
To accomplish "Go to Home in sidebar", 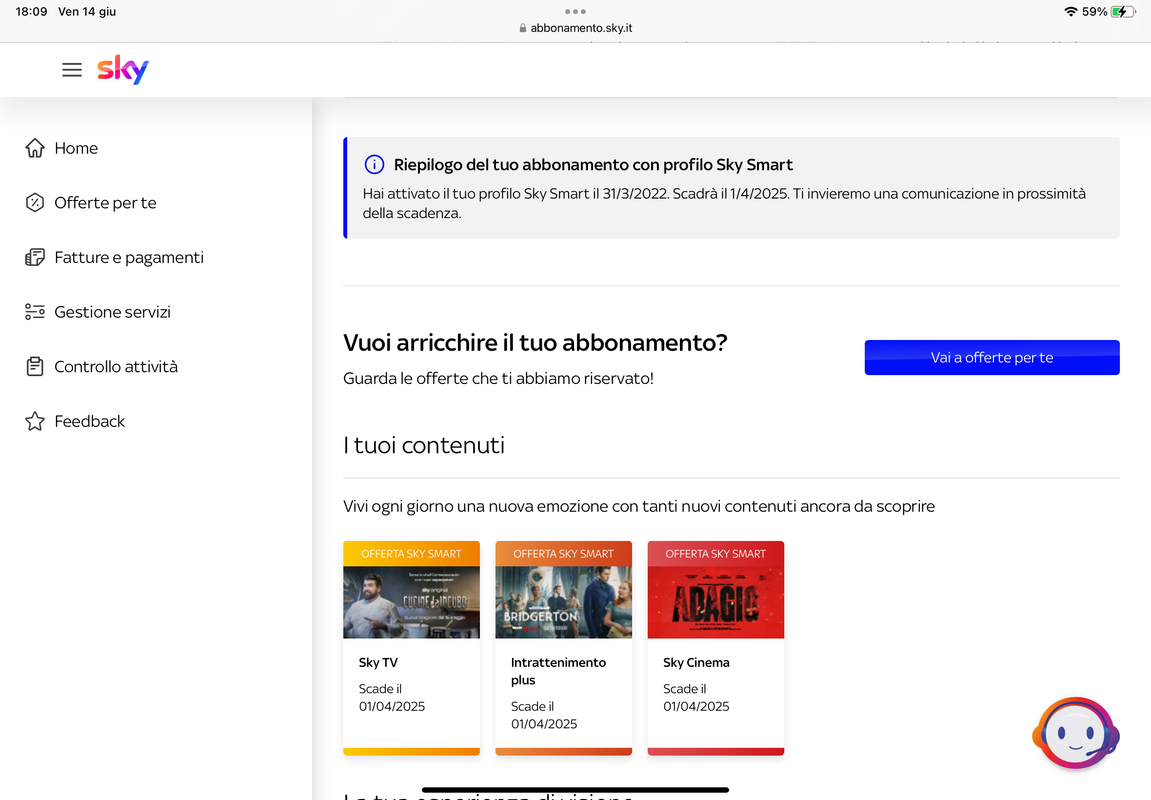I will (76, 148).
